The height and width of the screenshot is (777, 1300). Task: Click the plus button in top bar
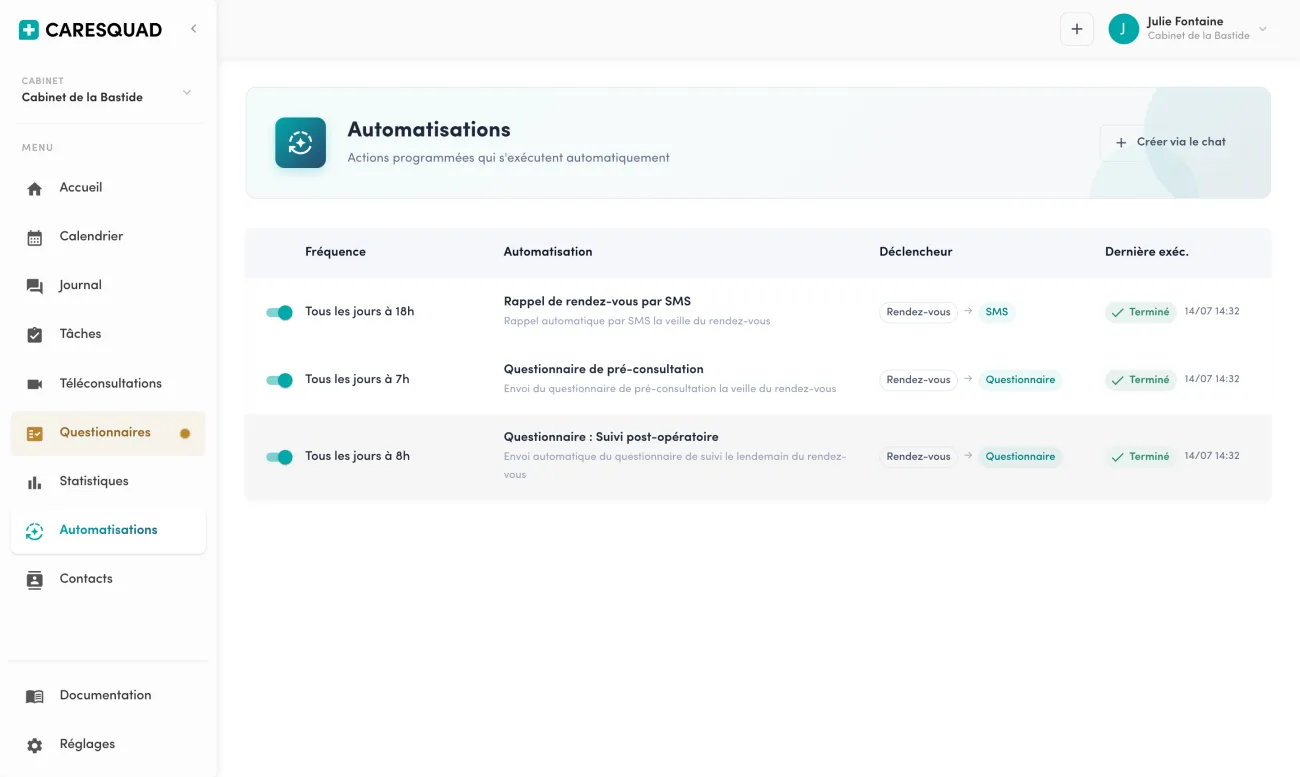point(1077,29)
